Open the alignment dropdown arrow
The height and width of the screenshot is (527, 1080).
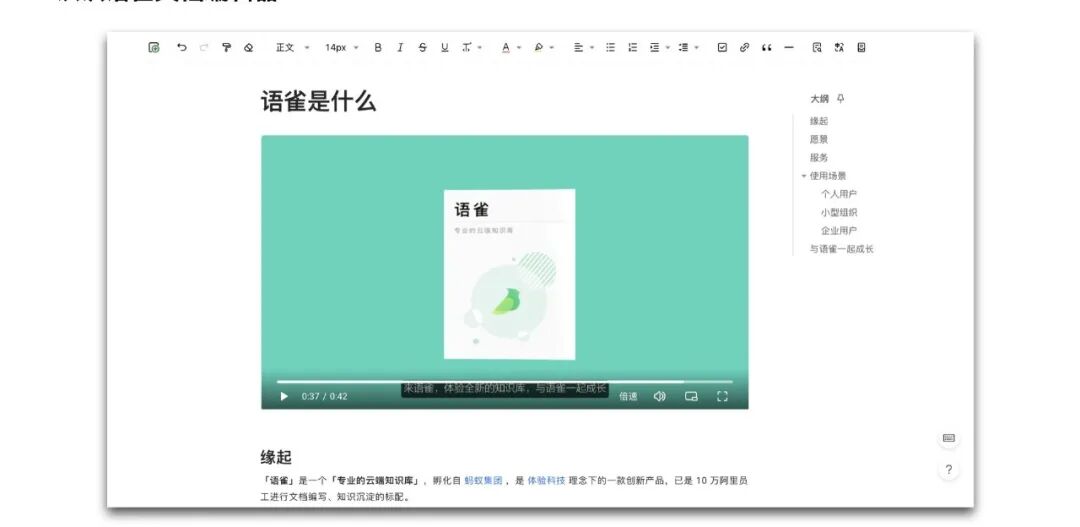click(592, 48)
